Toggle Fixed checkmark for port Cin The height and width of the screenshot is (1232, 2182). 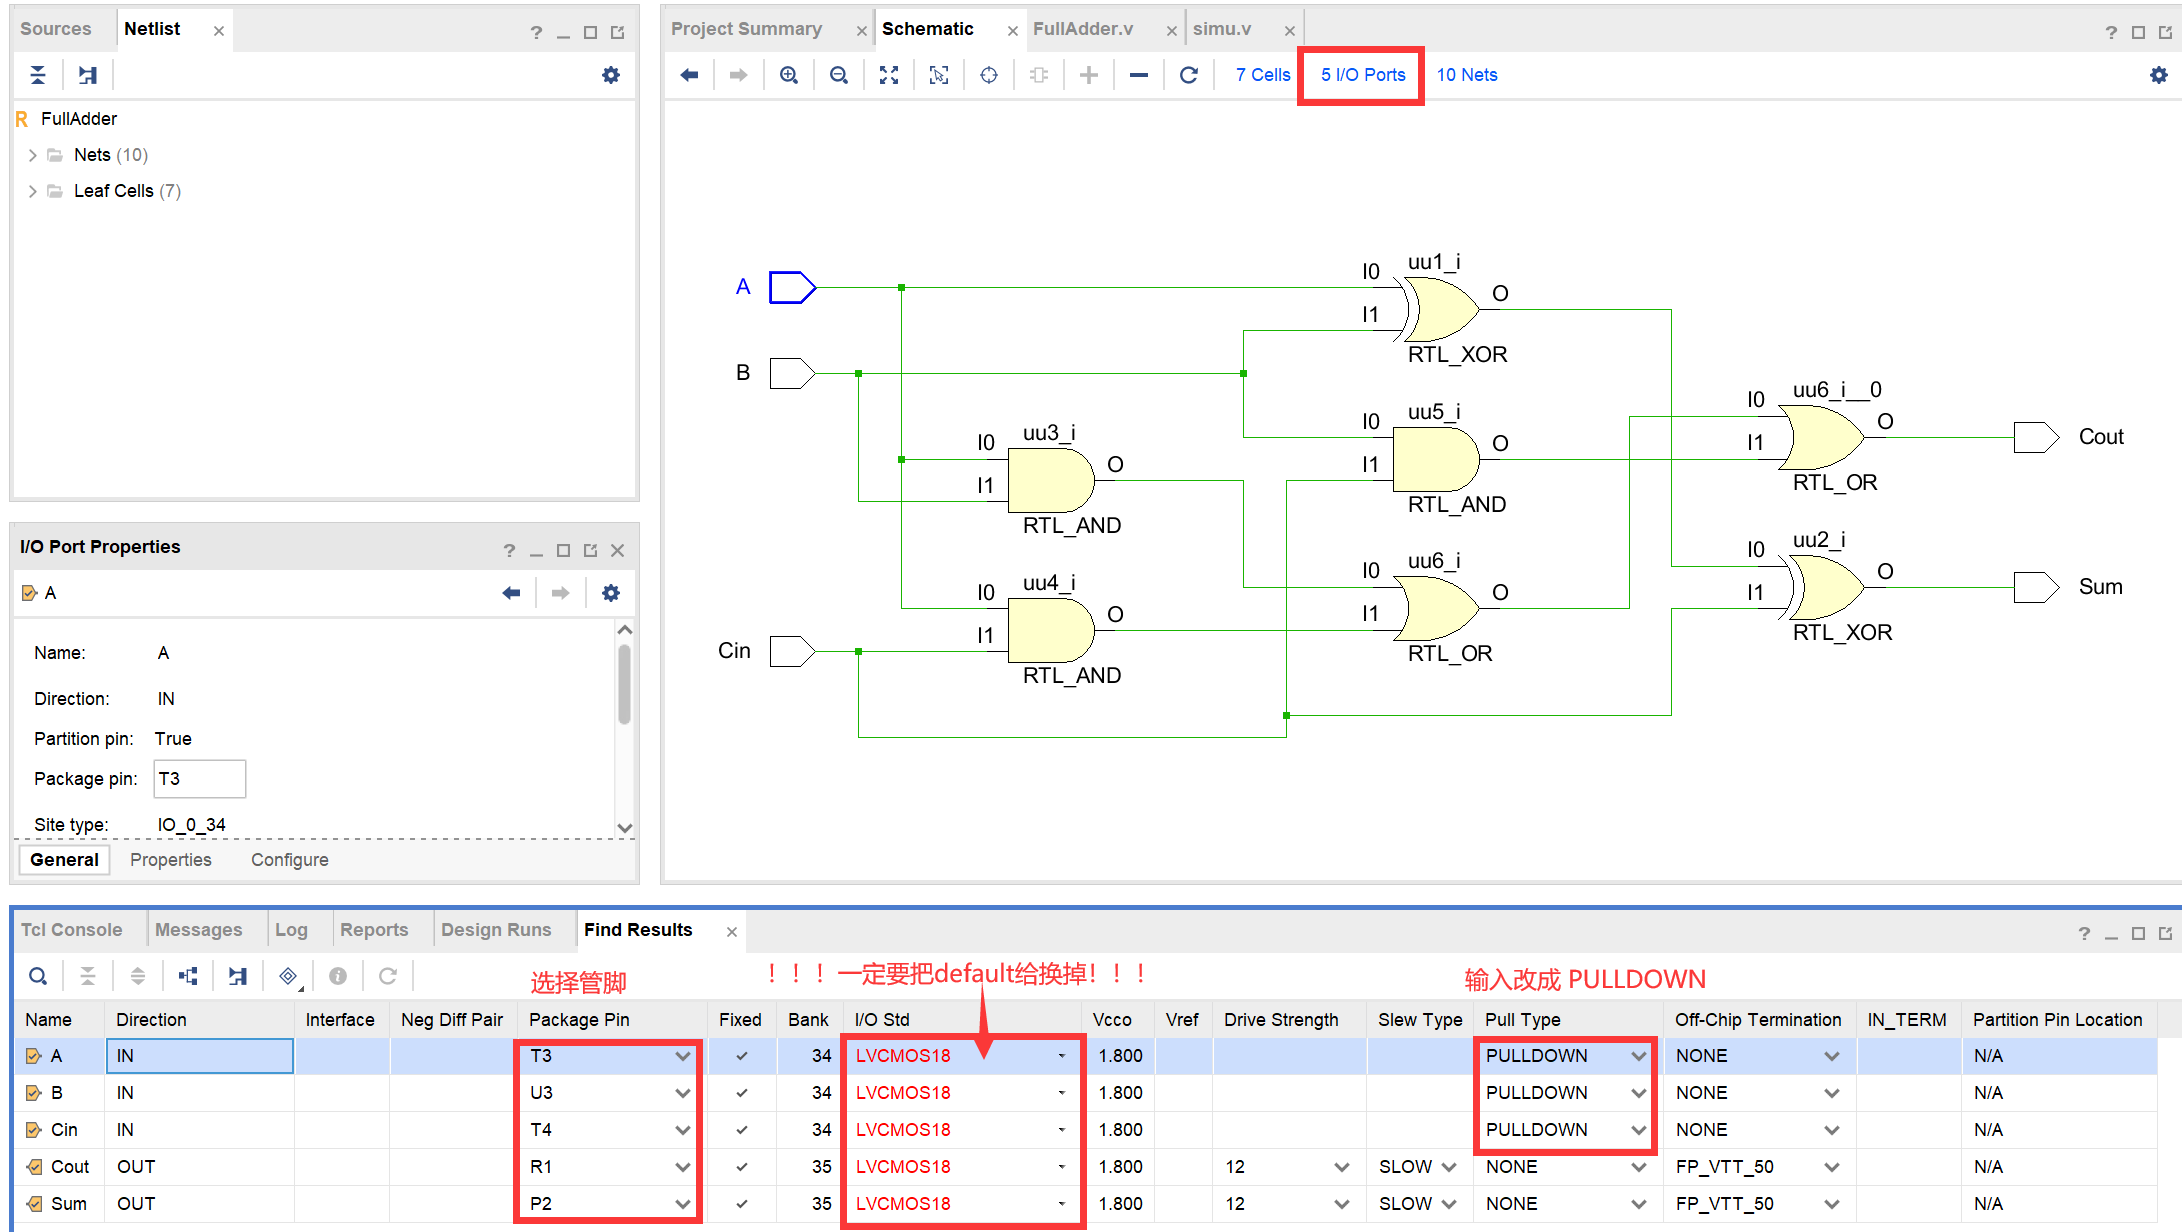coord(742,1130)
